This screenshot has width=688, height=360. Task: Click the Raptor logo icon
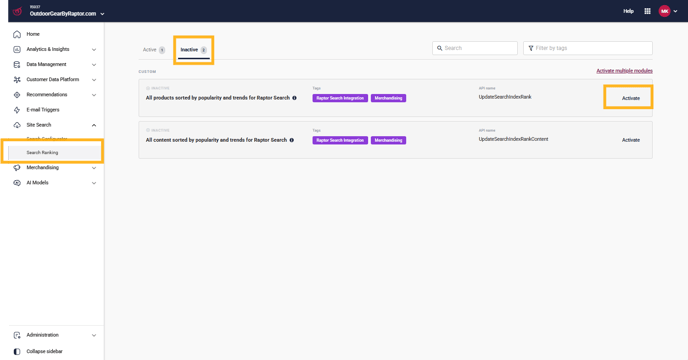point(17,11)
